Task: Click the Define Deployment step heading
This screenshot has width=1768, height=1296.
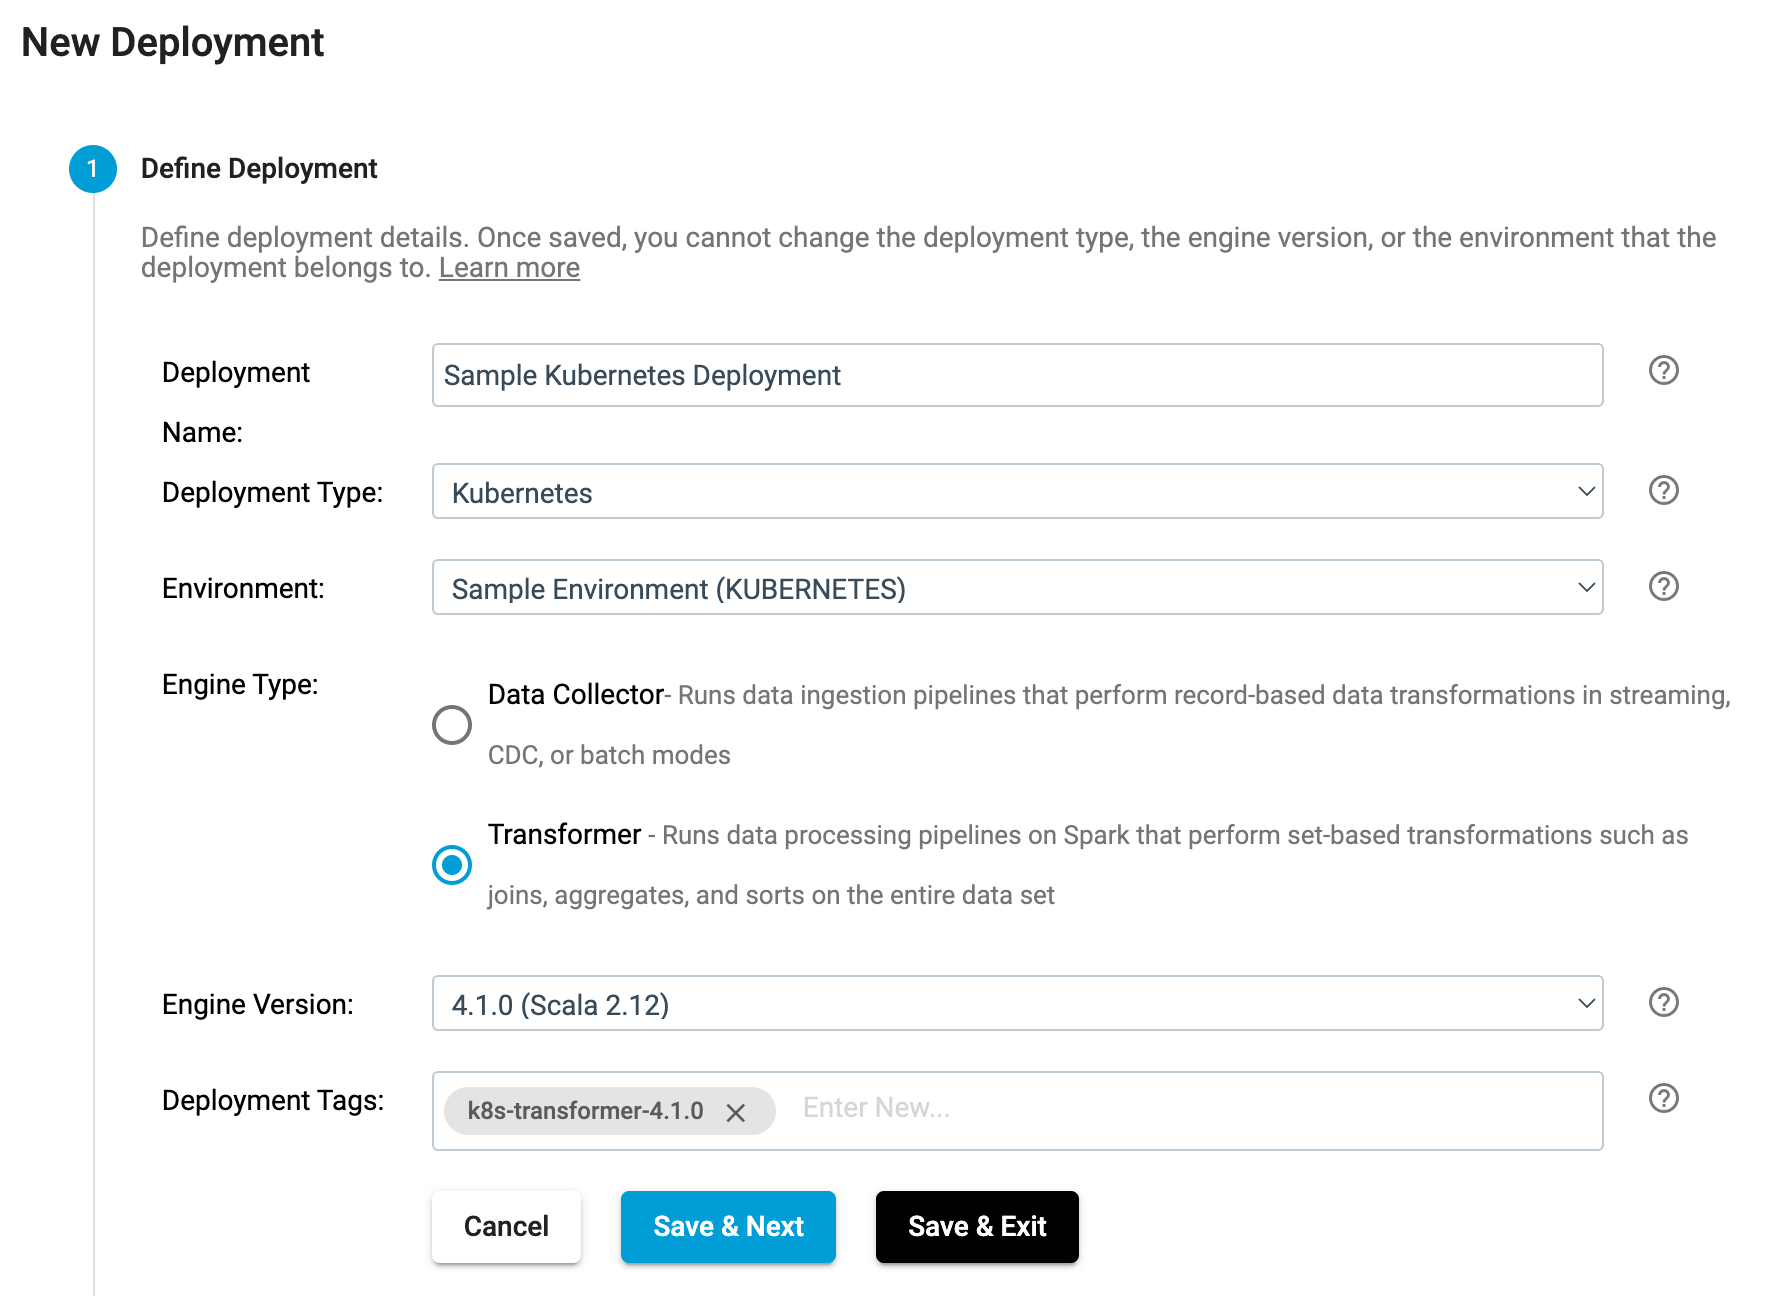Action: [259, 168]
